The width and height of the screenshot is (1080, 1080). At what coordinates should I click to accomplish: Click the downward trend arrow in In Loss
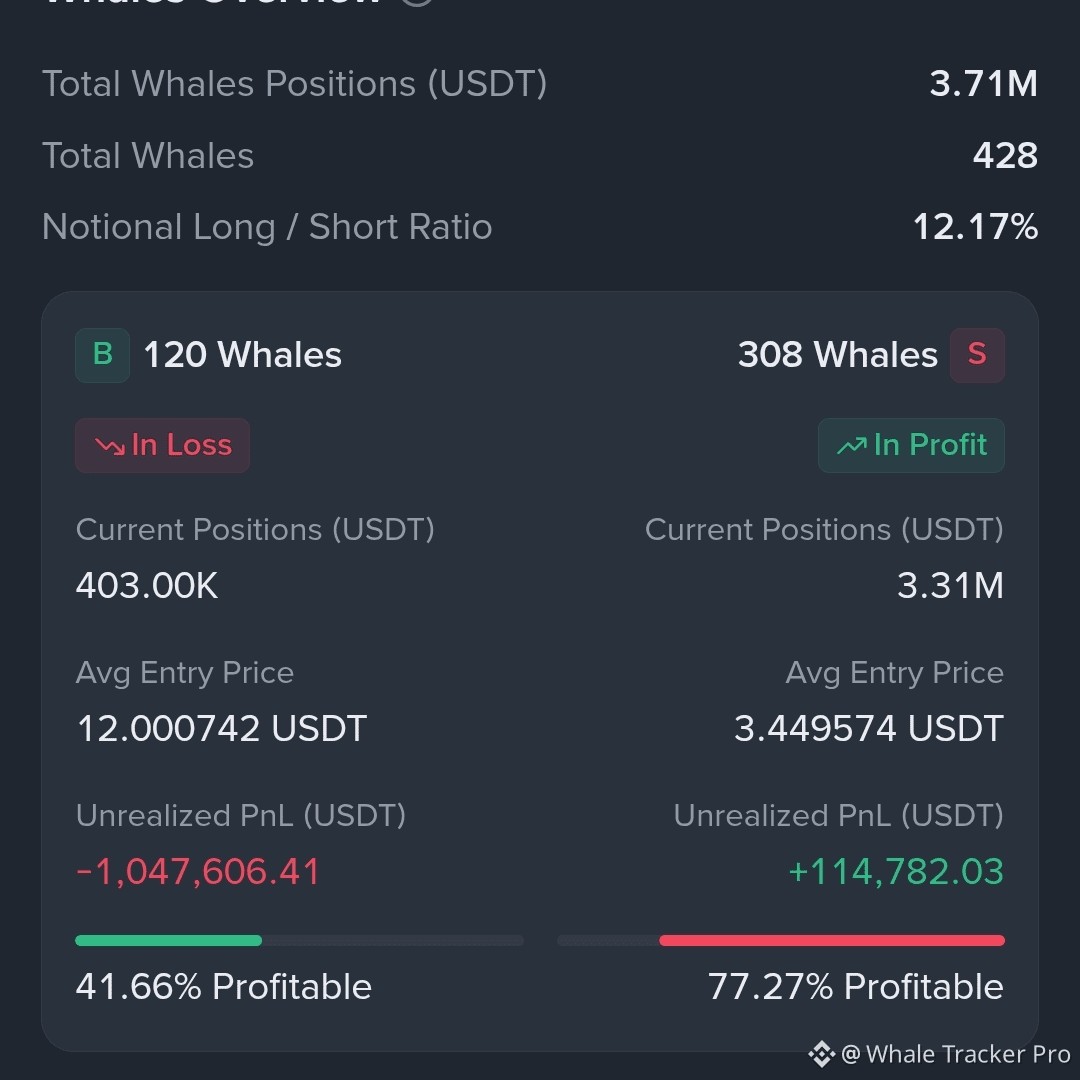point(110,446)
